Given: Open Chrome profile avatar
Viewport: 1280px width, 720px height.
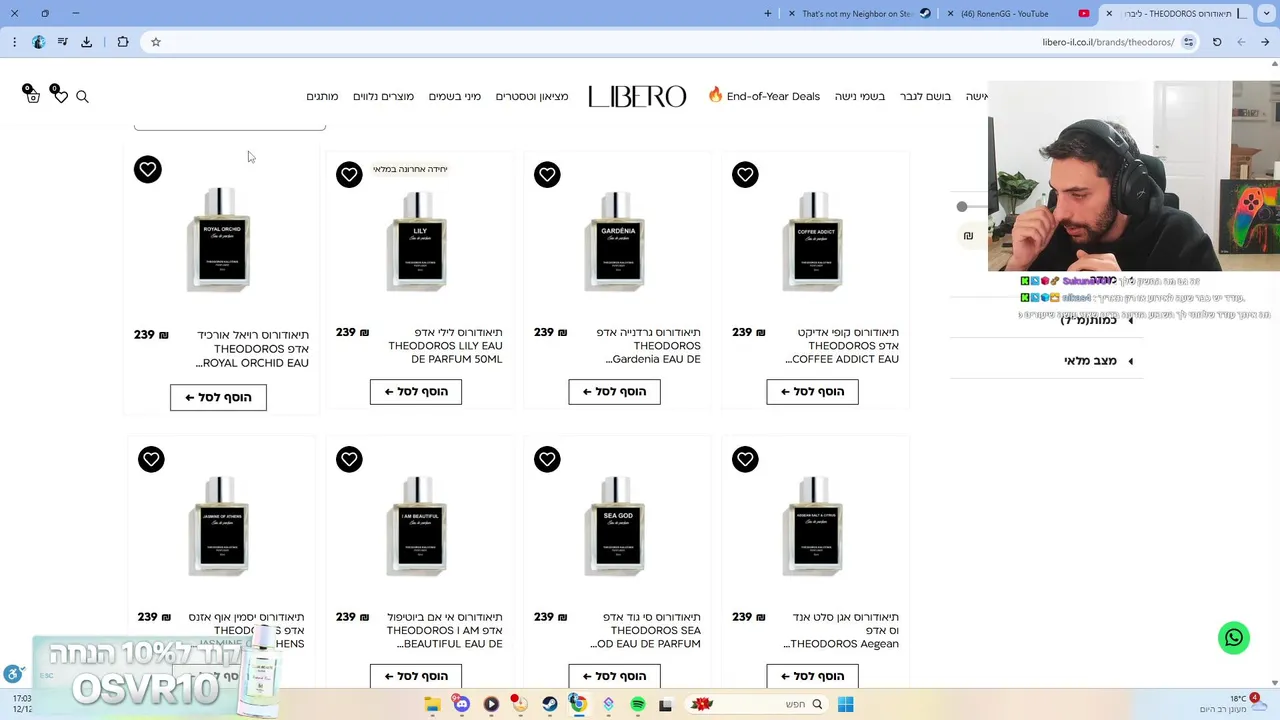Looking at the screenshot, I should pos(38,42).
